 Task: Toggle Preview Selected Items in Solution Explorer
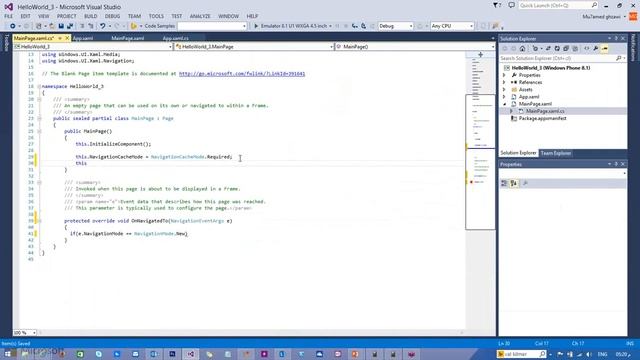pos(605,49)
